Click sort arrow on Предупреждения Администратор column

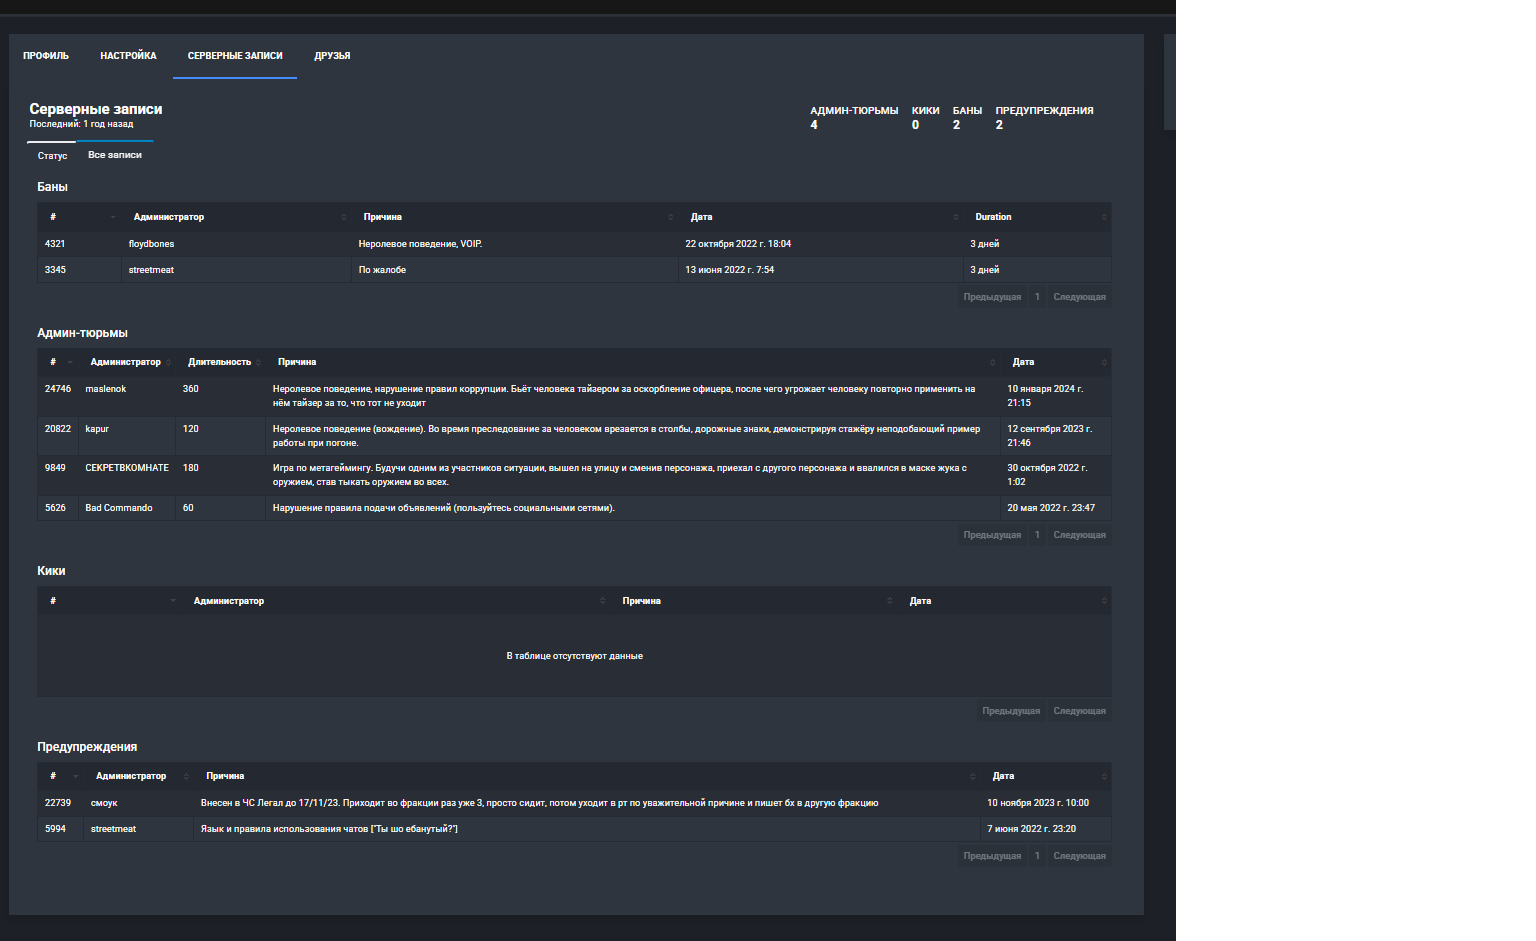point(185,776)
